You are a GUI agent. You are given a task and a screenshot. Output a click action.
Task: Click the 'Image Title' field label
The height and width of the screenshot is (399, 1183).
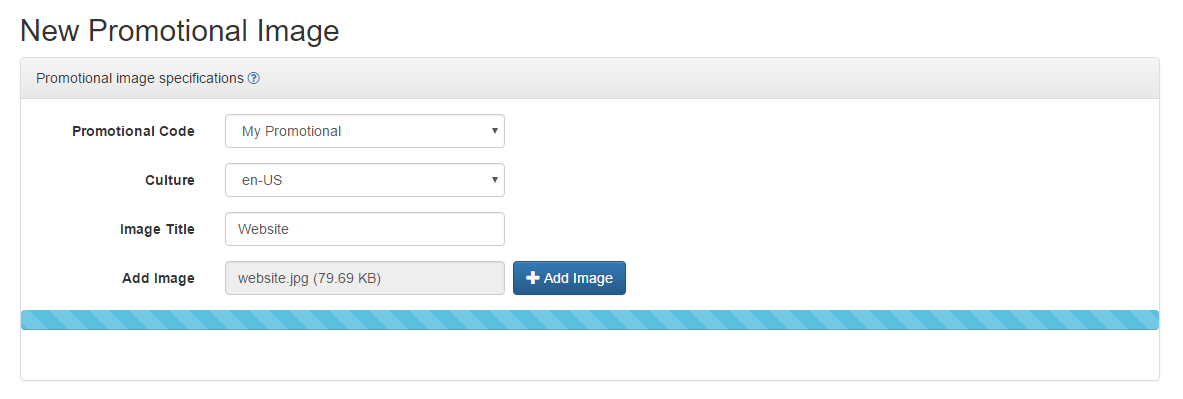pos(157,229)
